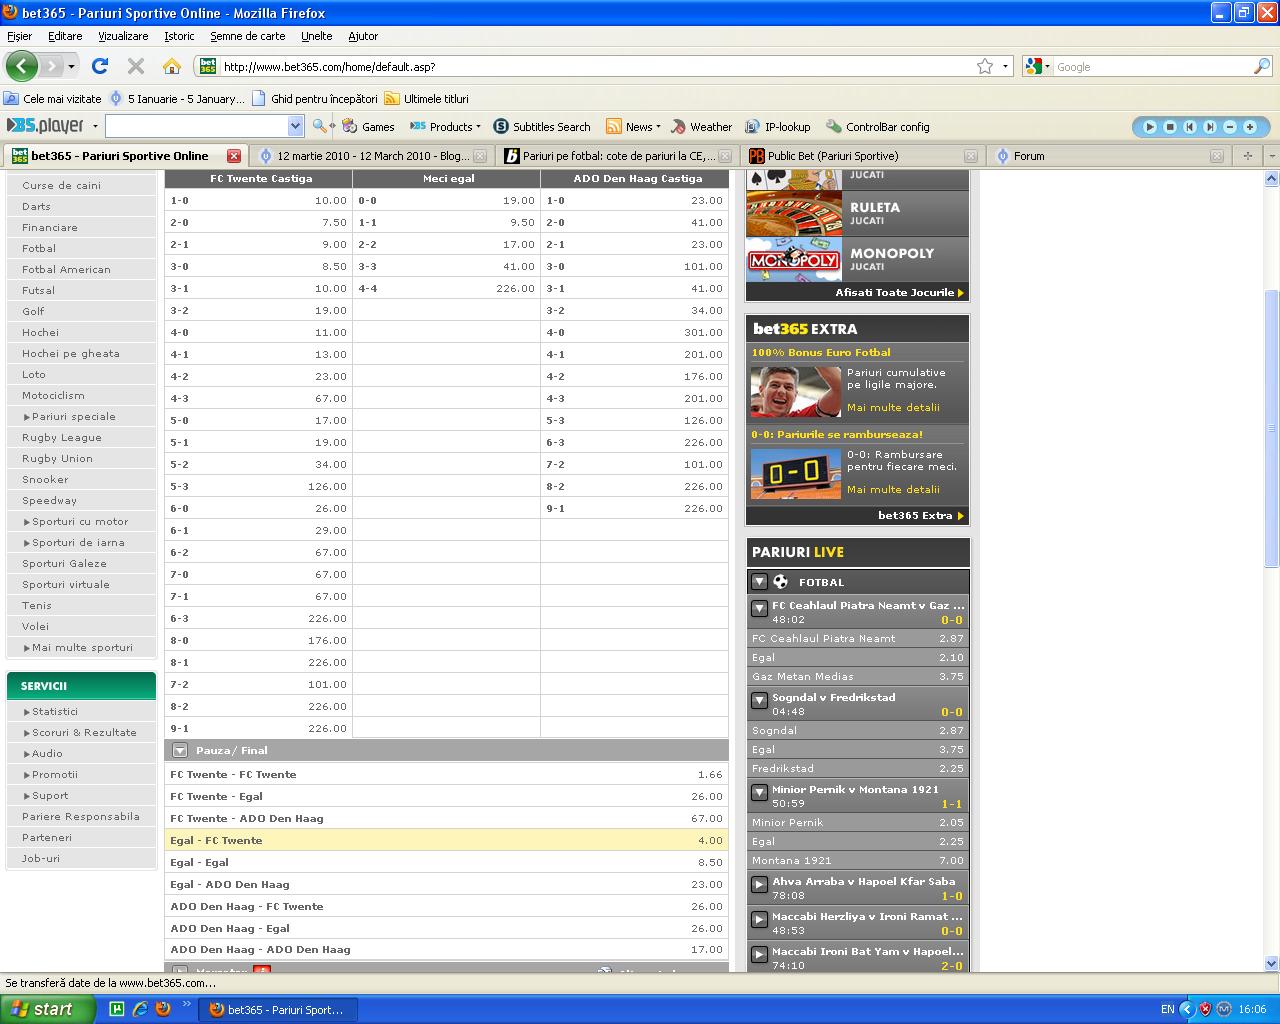This screenshot has height=1024, width=1280.
Task: Open the Games toolbar item
Action: tap(368, 127)
